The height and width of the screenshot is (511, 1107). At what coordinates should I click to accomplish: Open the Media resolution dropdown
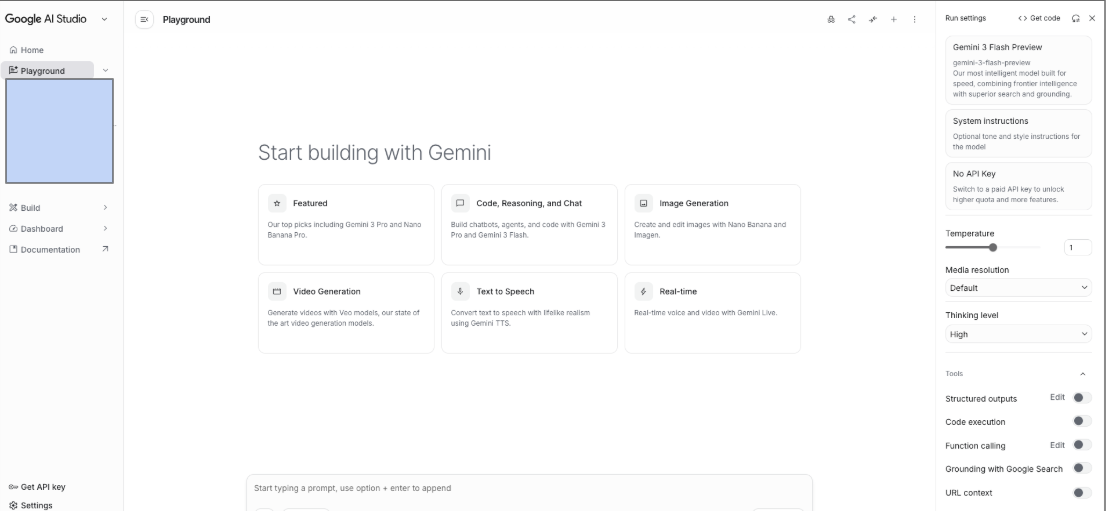1018,288
